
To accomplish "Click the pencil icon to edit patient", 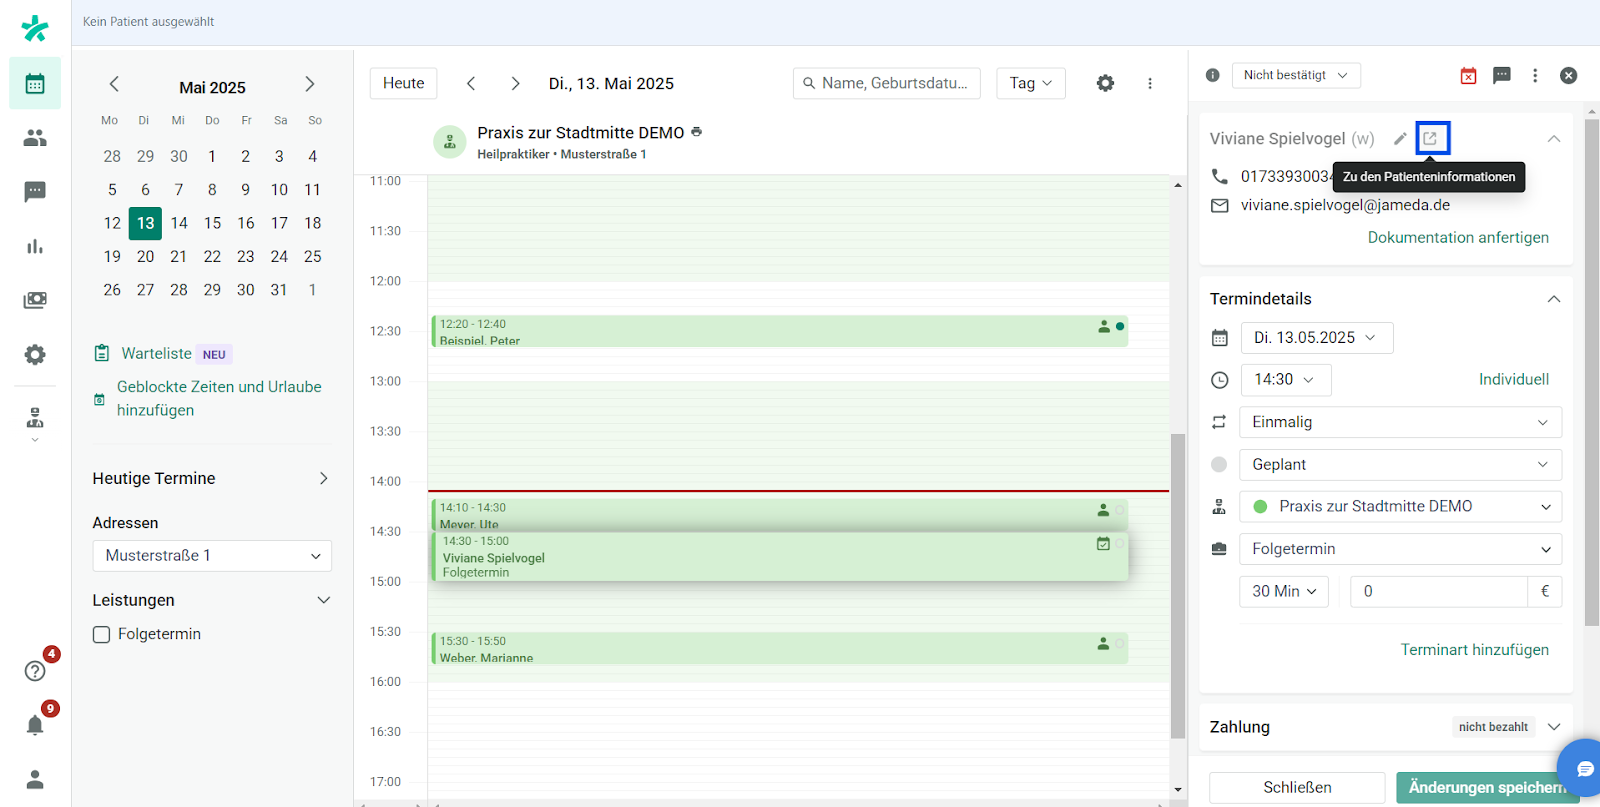I will 1400,138.
